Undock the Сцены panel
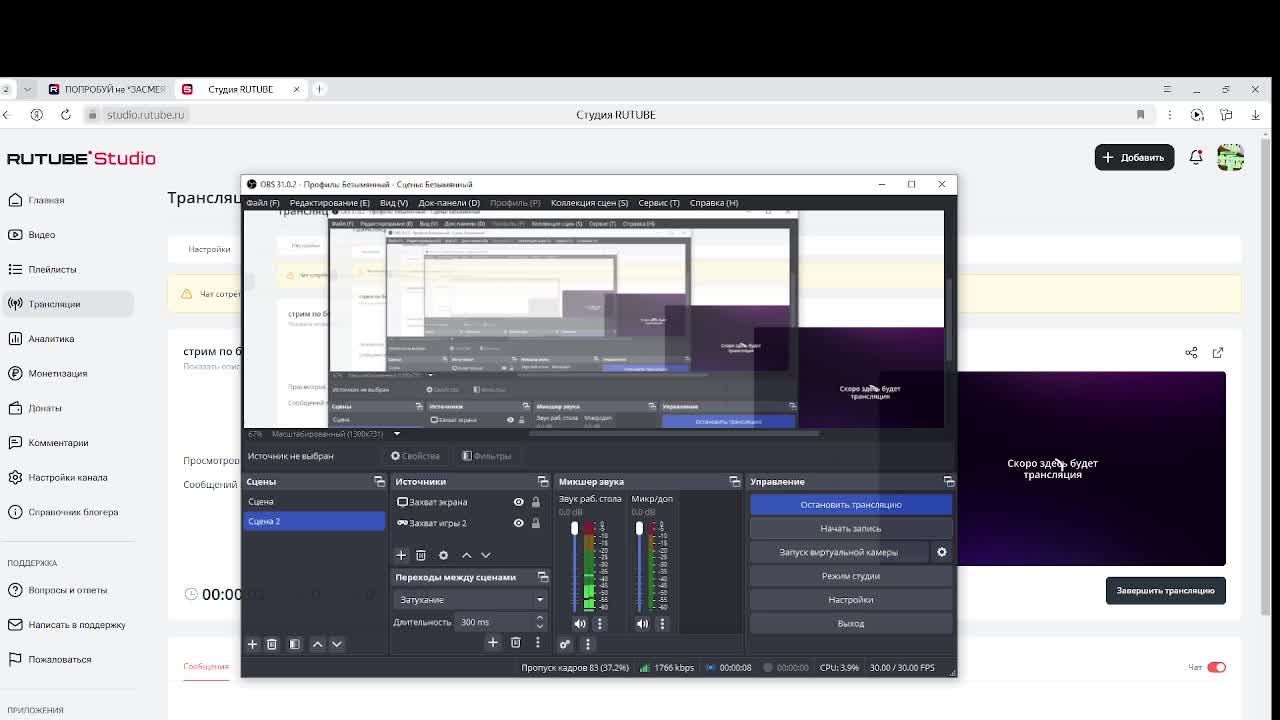1280x720 pixels. pos(379,482)
